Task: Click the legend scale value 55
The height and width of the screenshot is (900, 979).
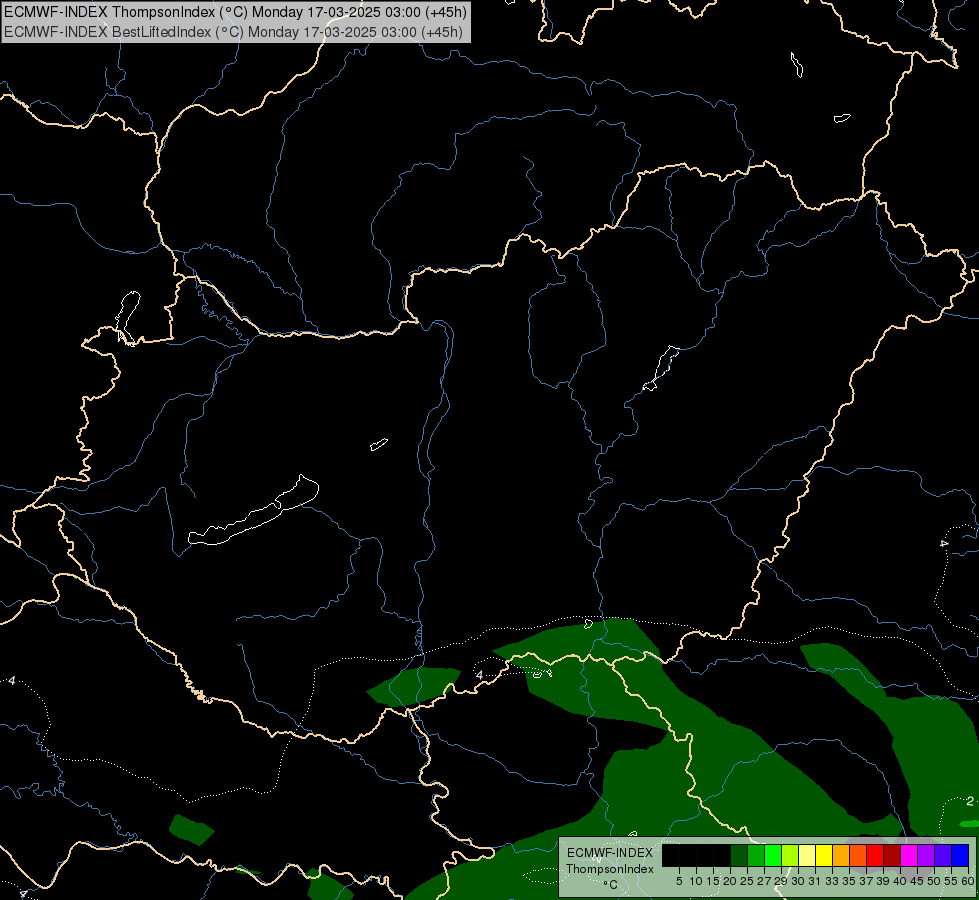Action: [x=951, y=881]
